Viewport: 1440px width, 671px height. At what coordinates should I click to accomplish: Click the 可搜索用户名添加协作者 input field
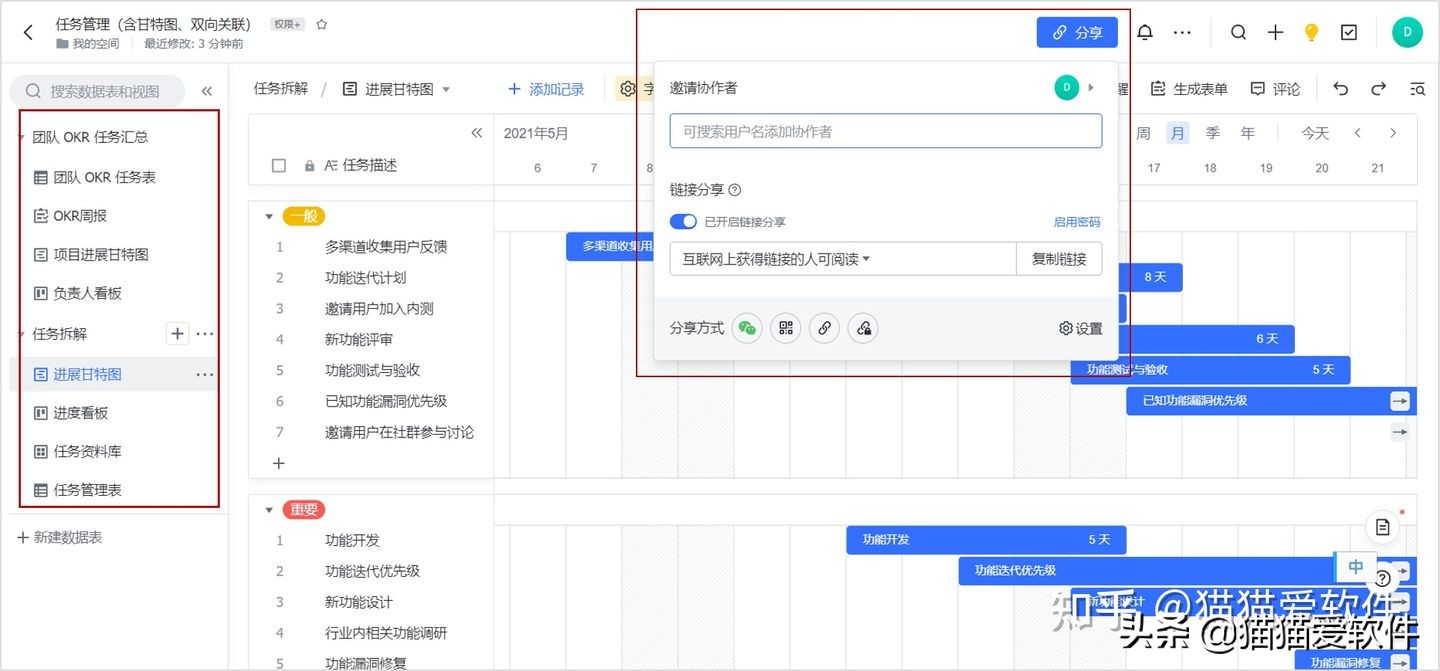pyautogui.click(x=884, y=131)
